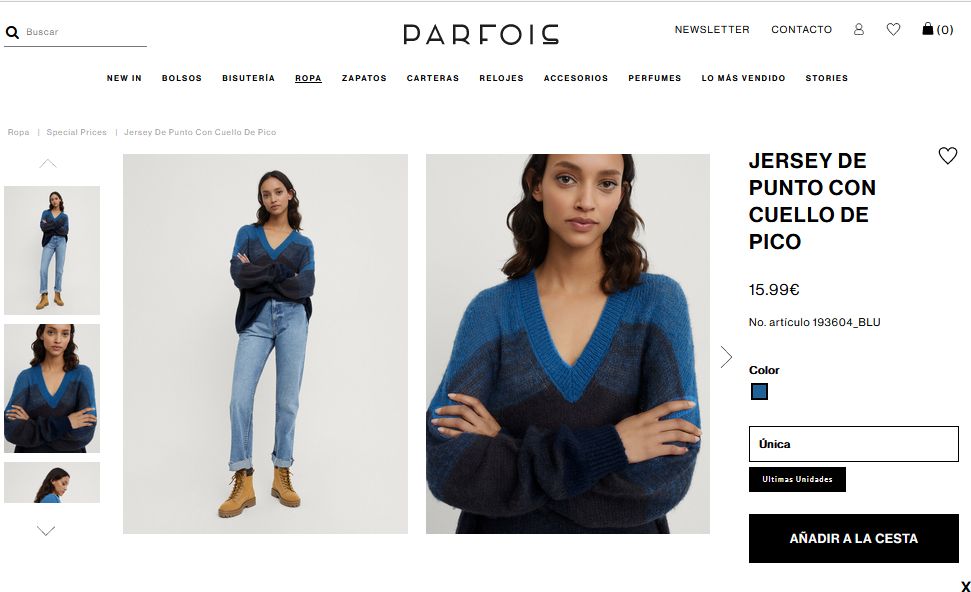Add product to favorites with heart icon

tap(947, 155)
